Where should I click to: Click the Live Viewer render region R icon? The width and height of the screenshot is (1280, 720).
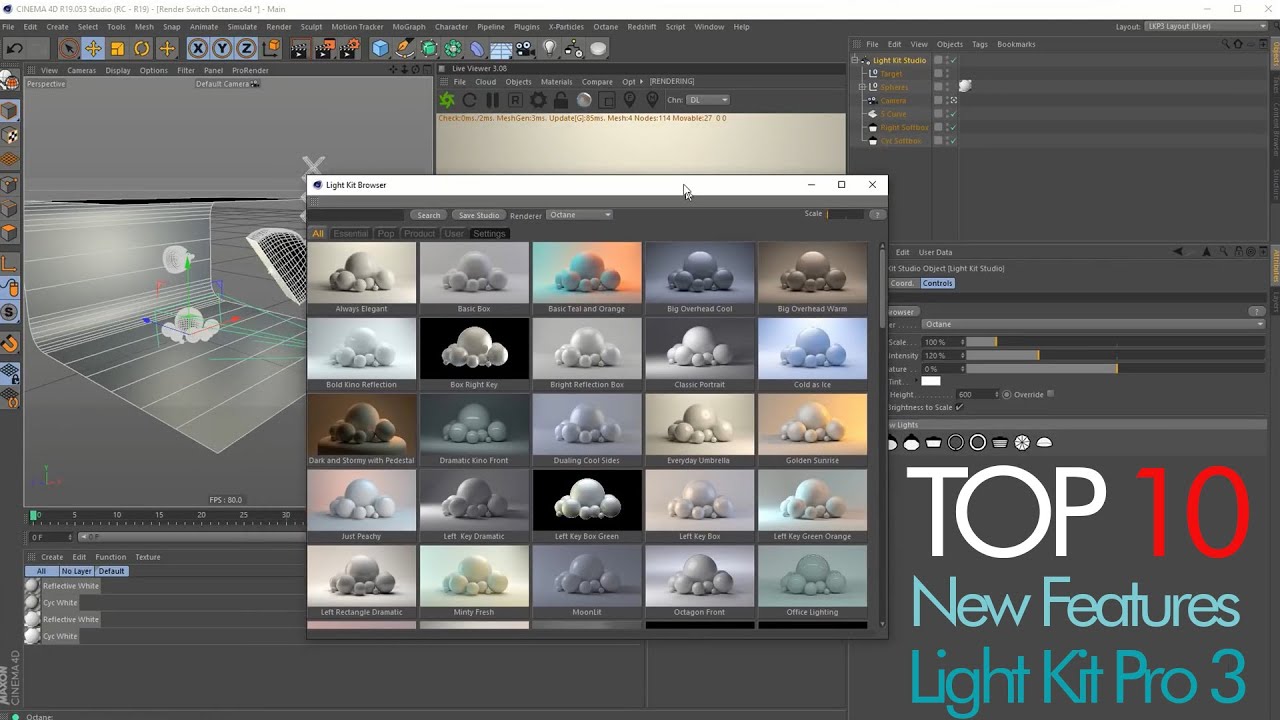[x=515, y=100]
